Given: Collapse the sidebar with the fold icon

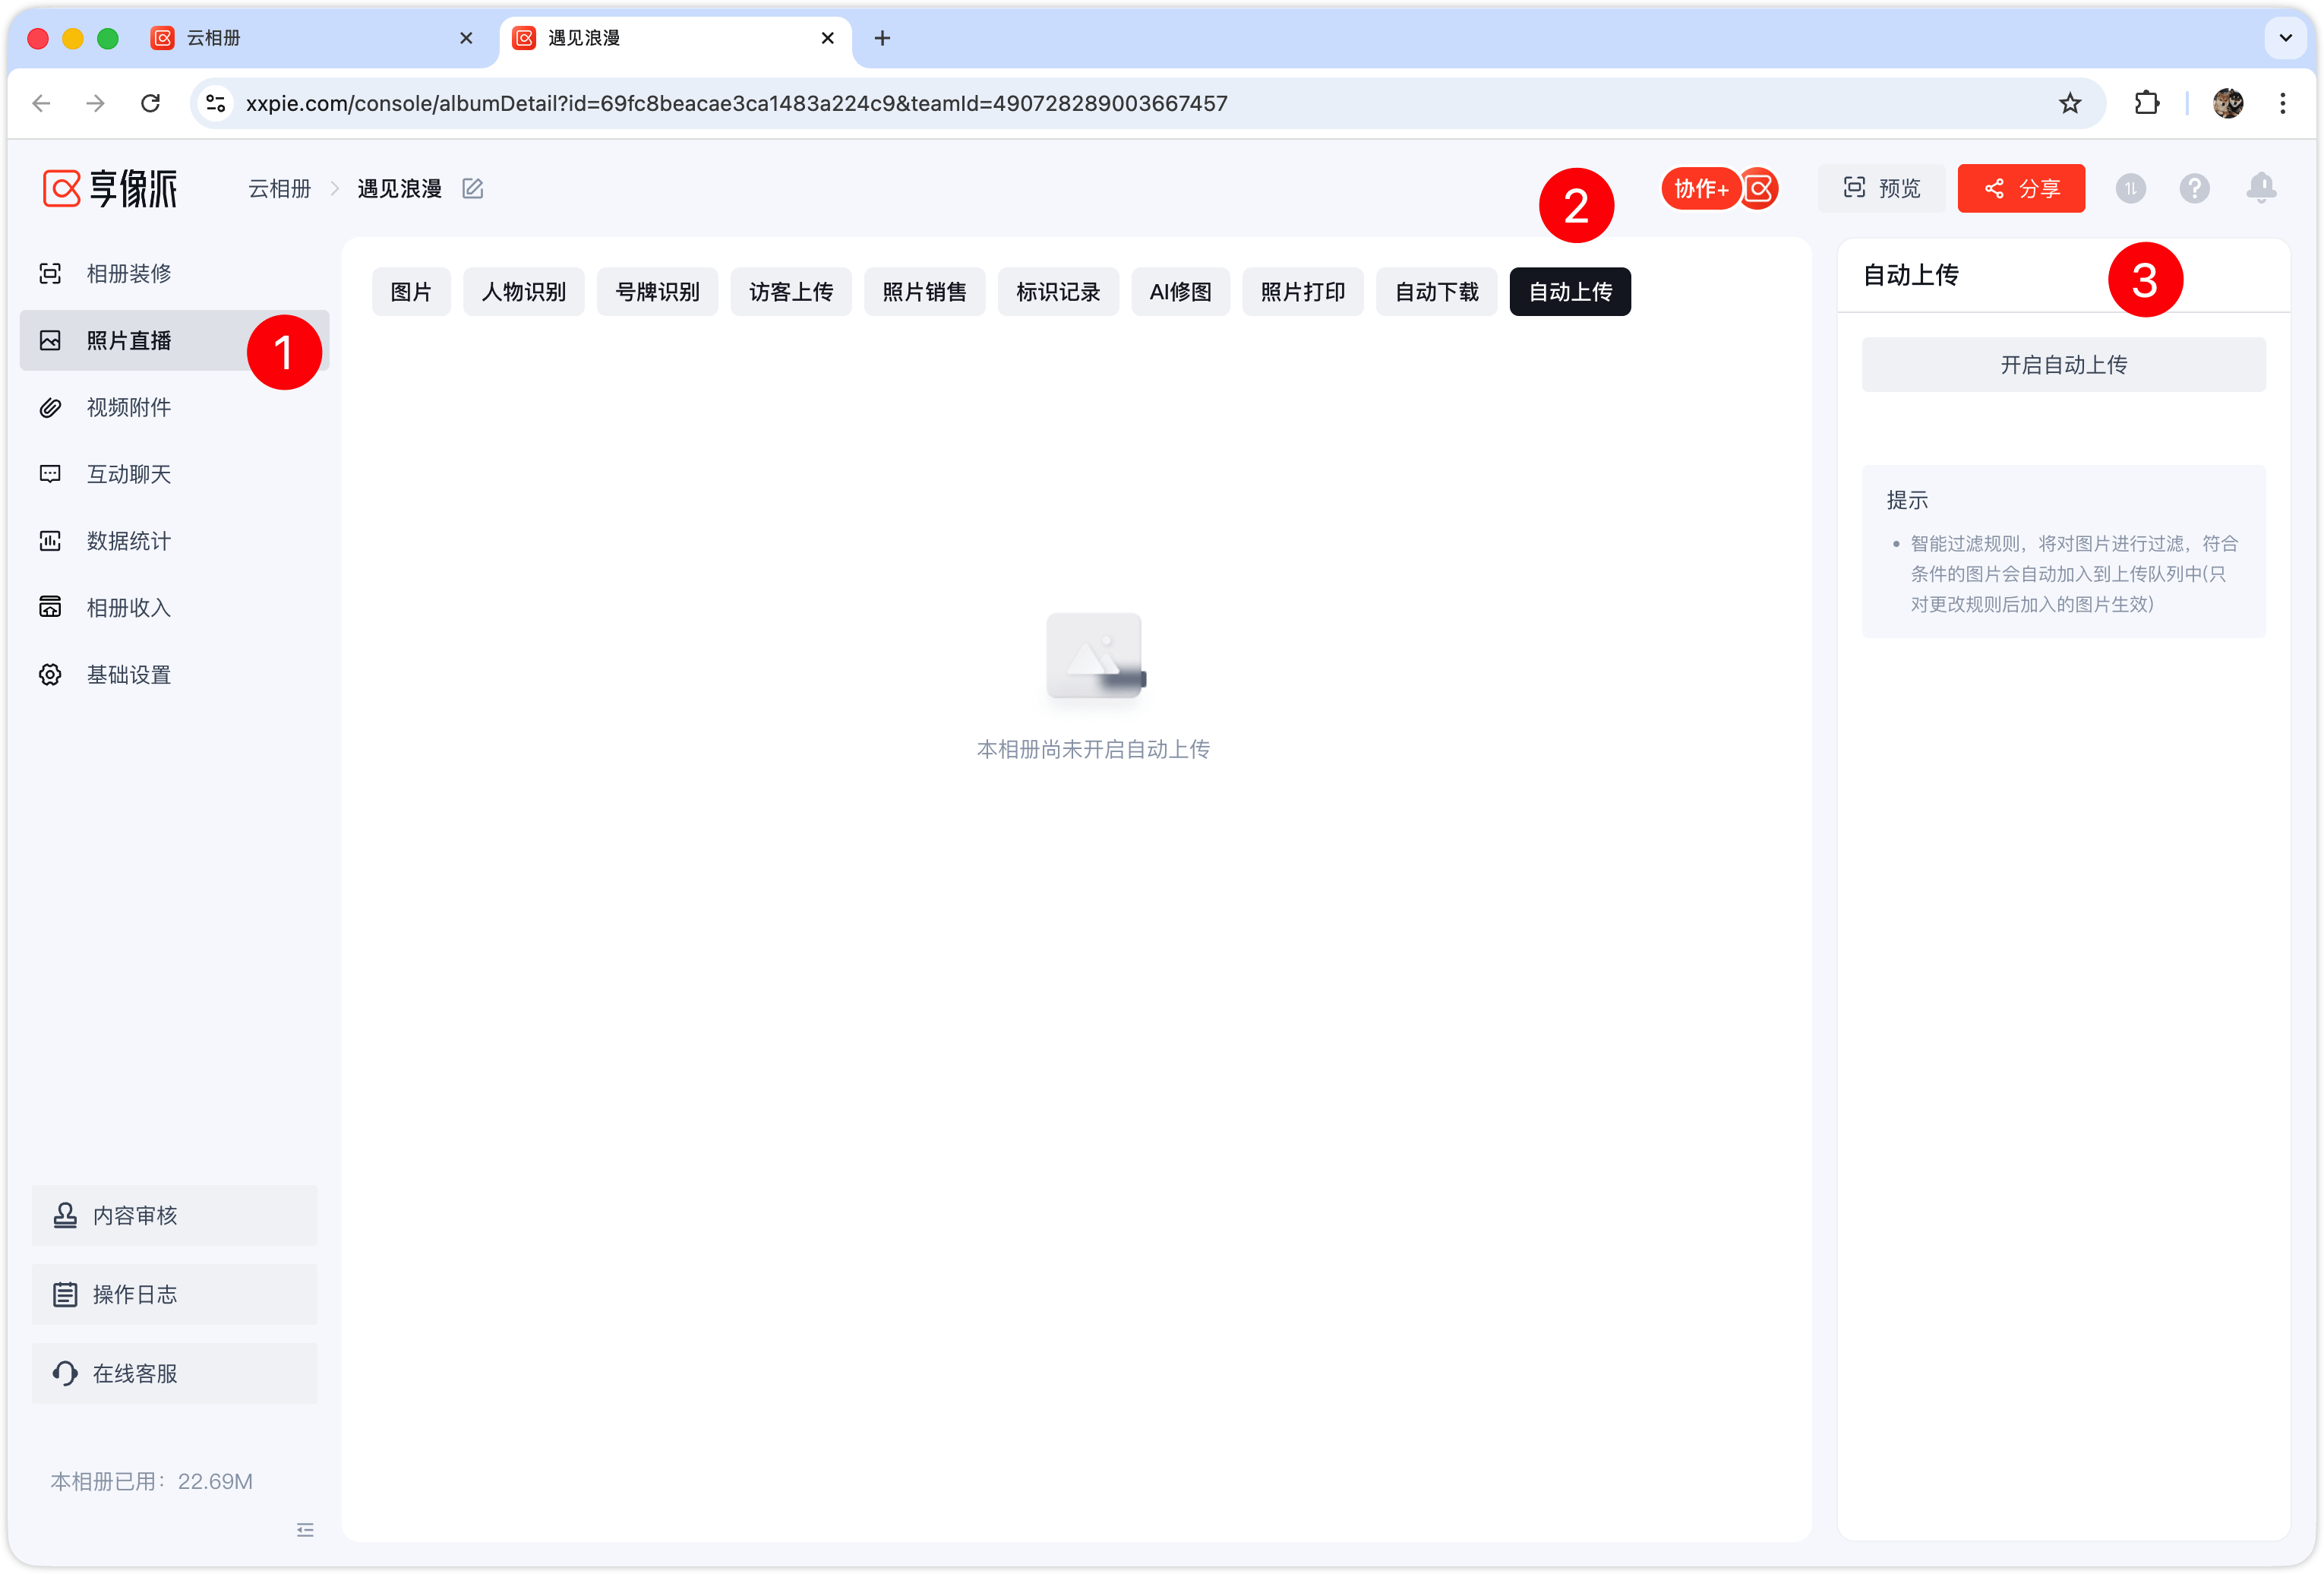Looking at the screenshot, I should [x=305, y=1529].
